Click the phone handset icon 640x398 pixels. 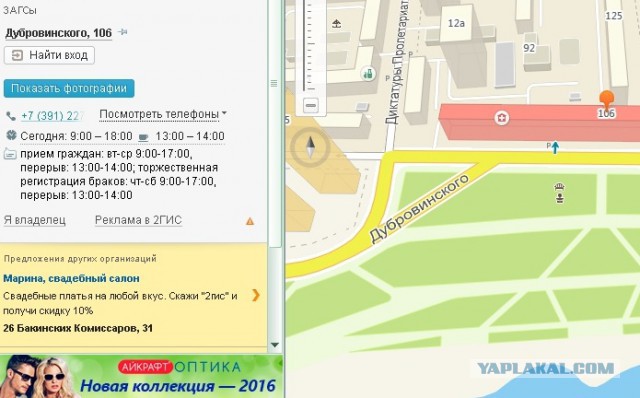[x=11, y=116]
